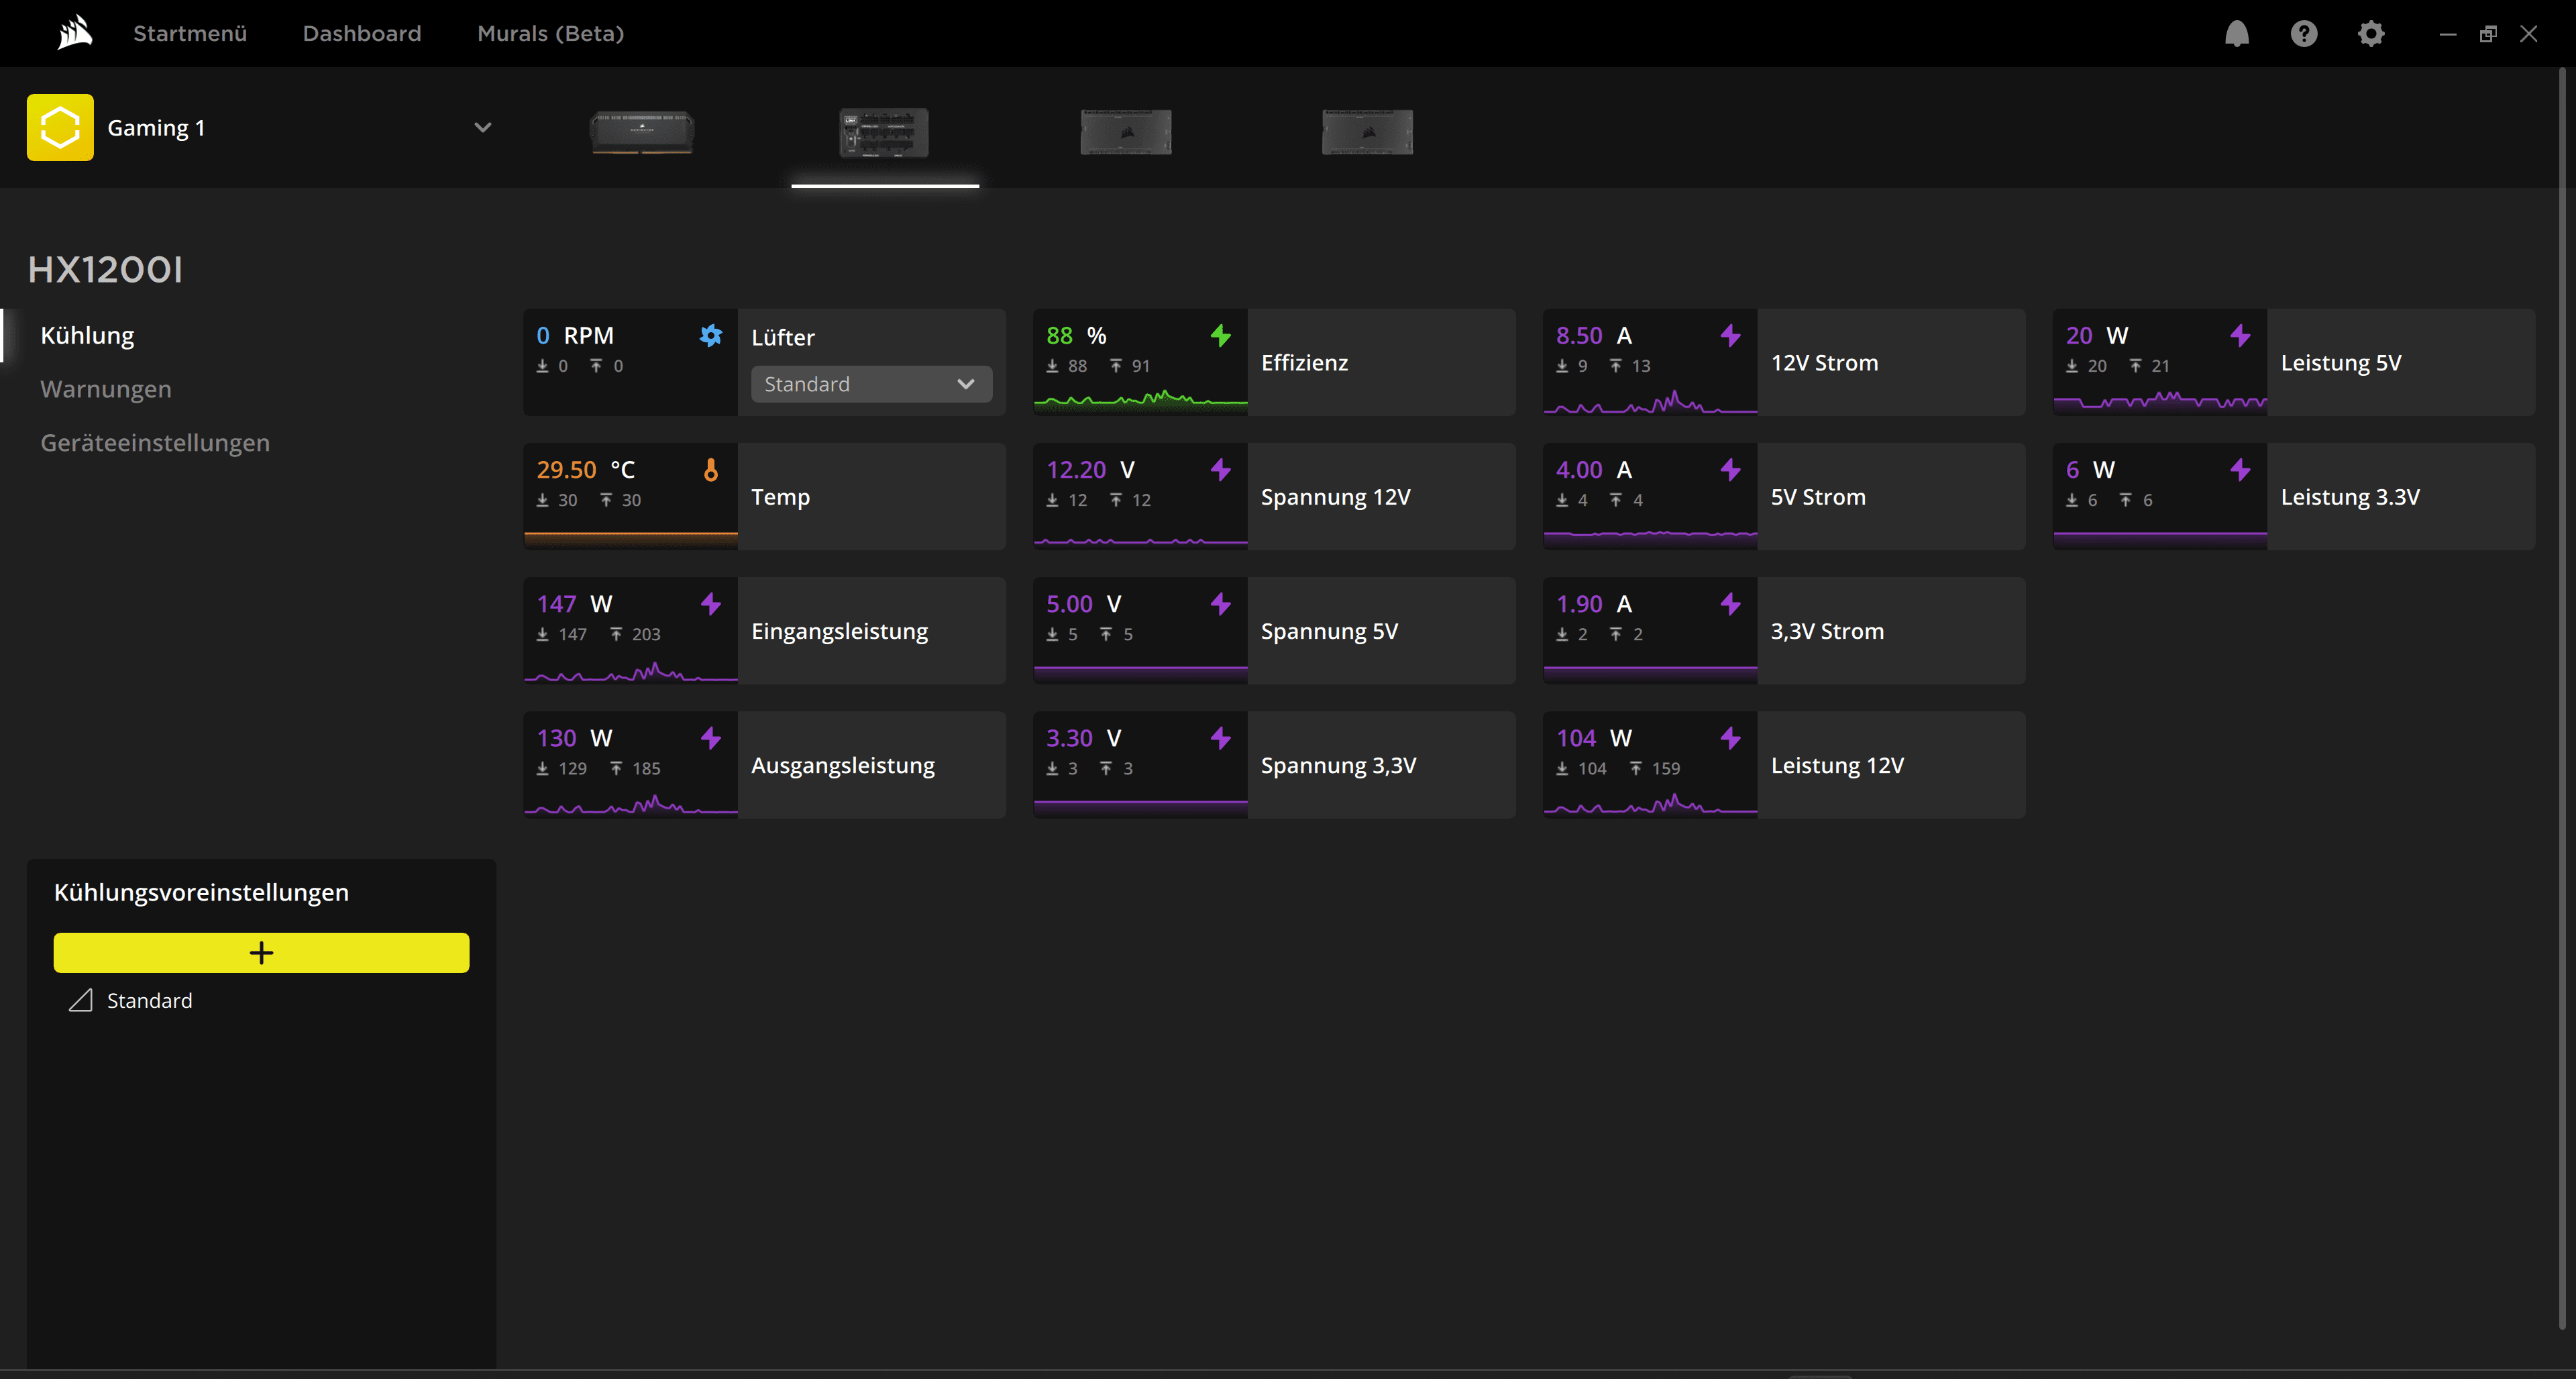Click the 12V Strom label
Screen dimensions: 2576x1379
tap(1824, 362)
